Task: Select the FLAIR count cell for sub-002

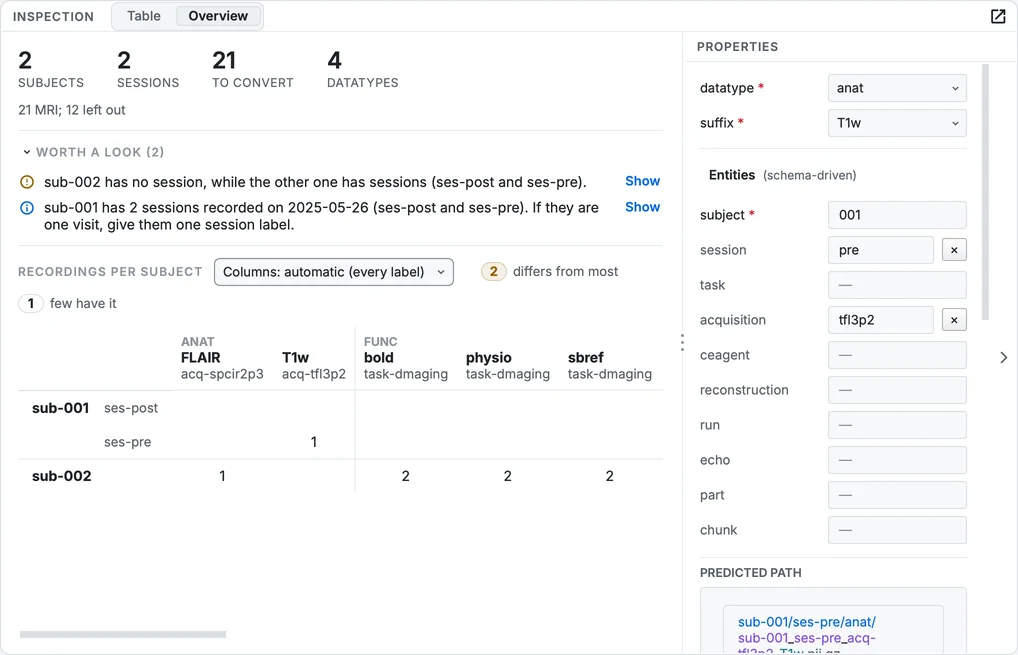Action: tap(222, 476)
